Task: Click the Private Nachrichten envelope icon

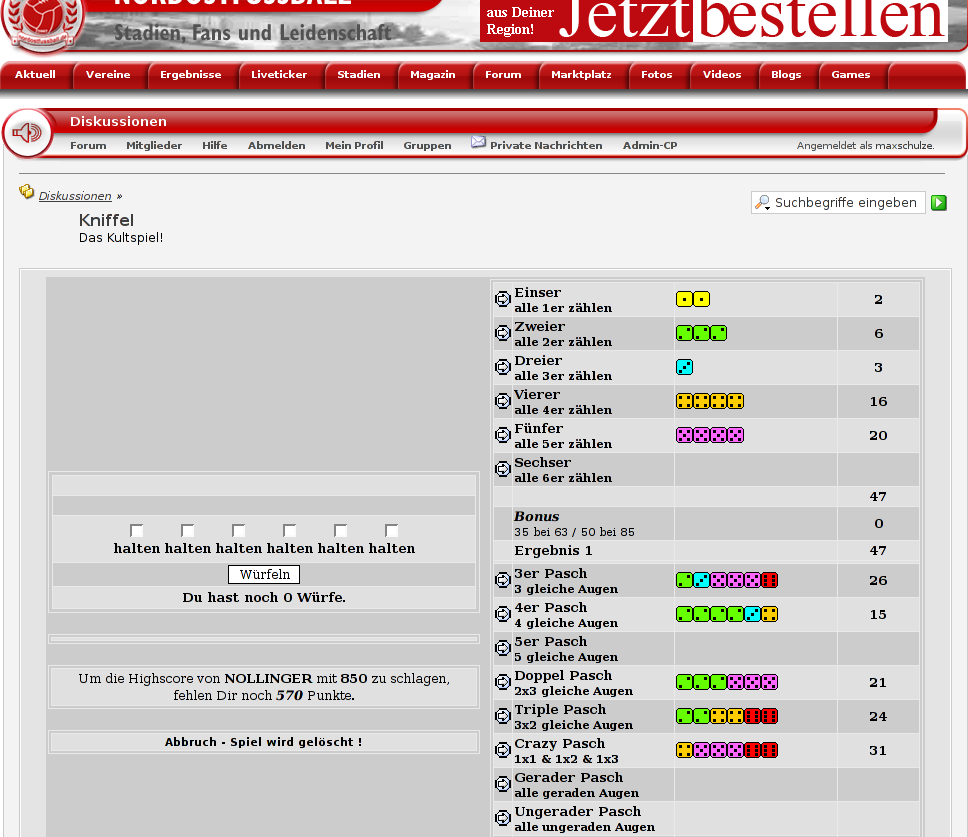Action: coord(479,143)
